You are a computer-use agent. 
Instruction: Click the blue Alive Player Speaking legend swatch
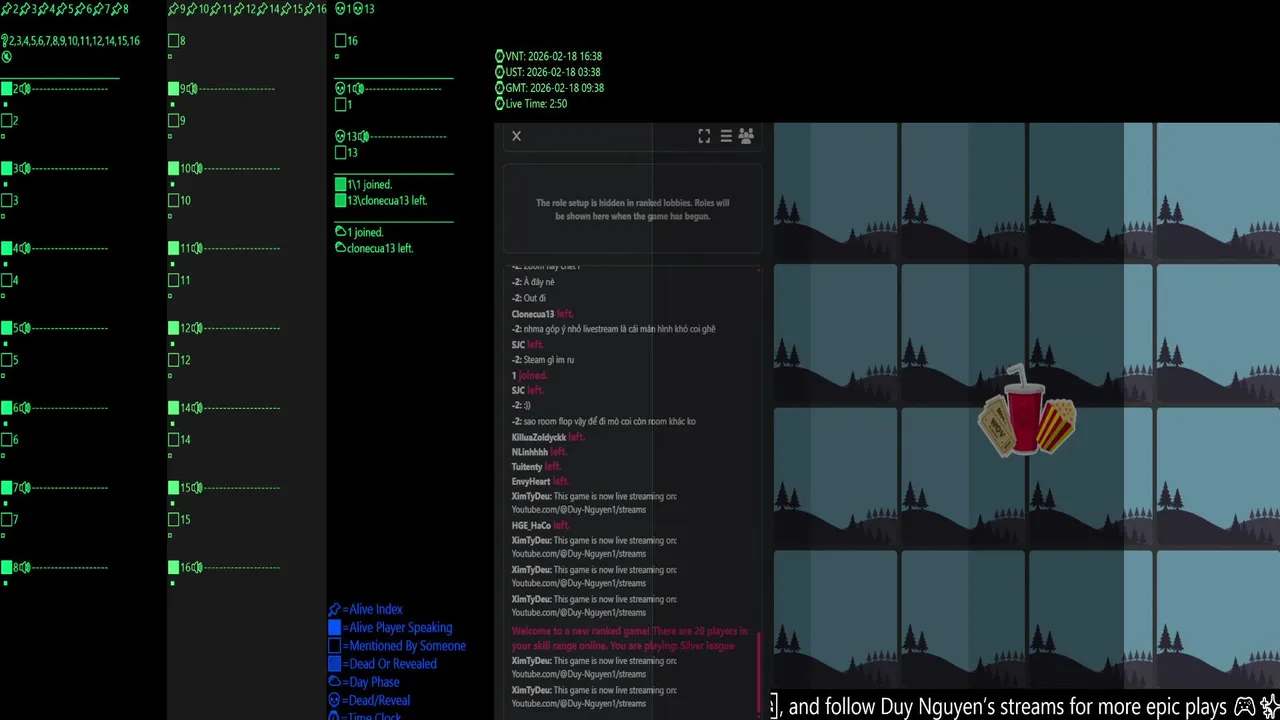pyautogui.click(x=334, y=628)
